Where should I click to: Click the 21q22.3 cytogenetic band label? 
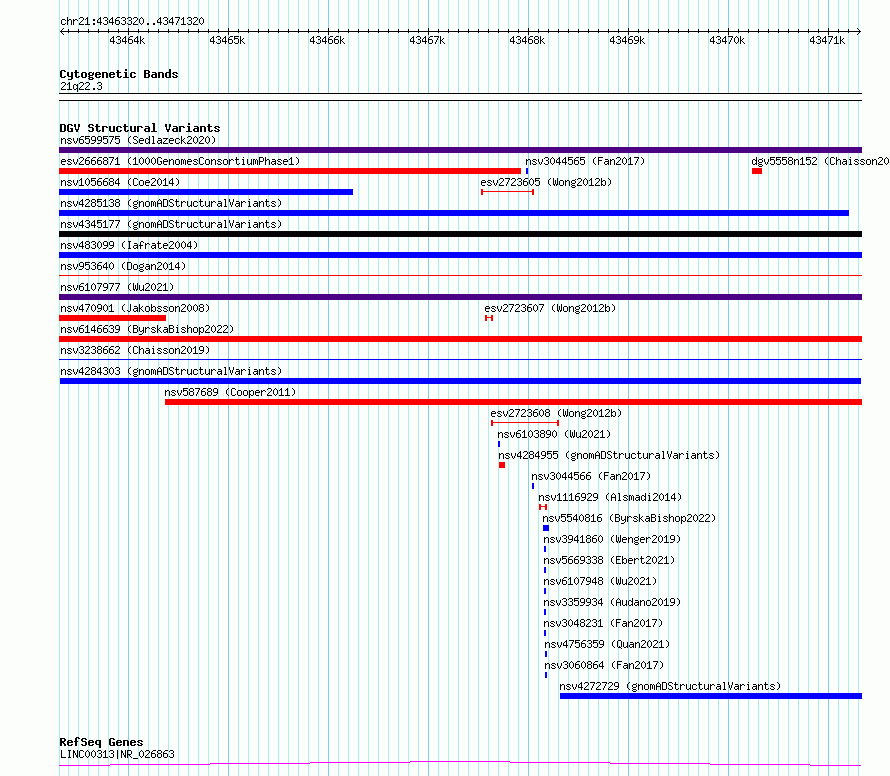pos(81,86)
